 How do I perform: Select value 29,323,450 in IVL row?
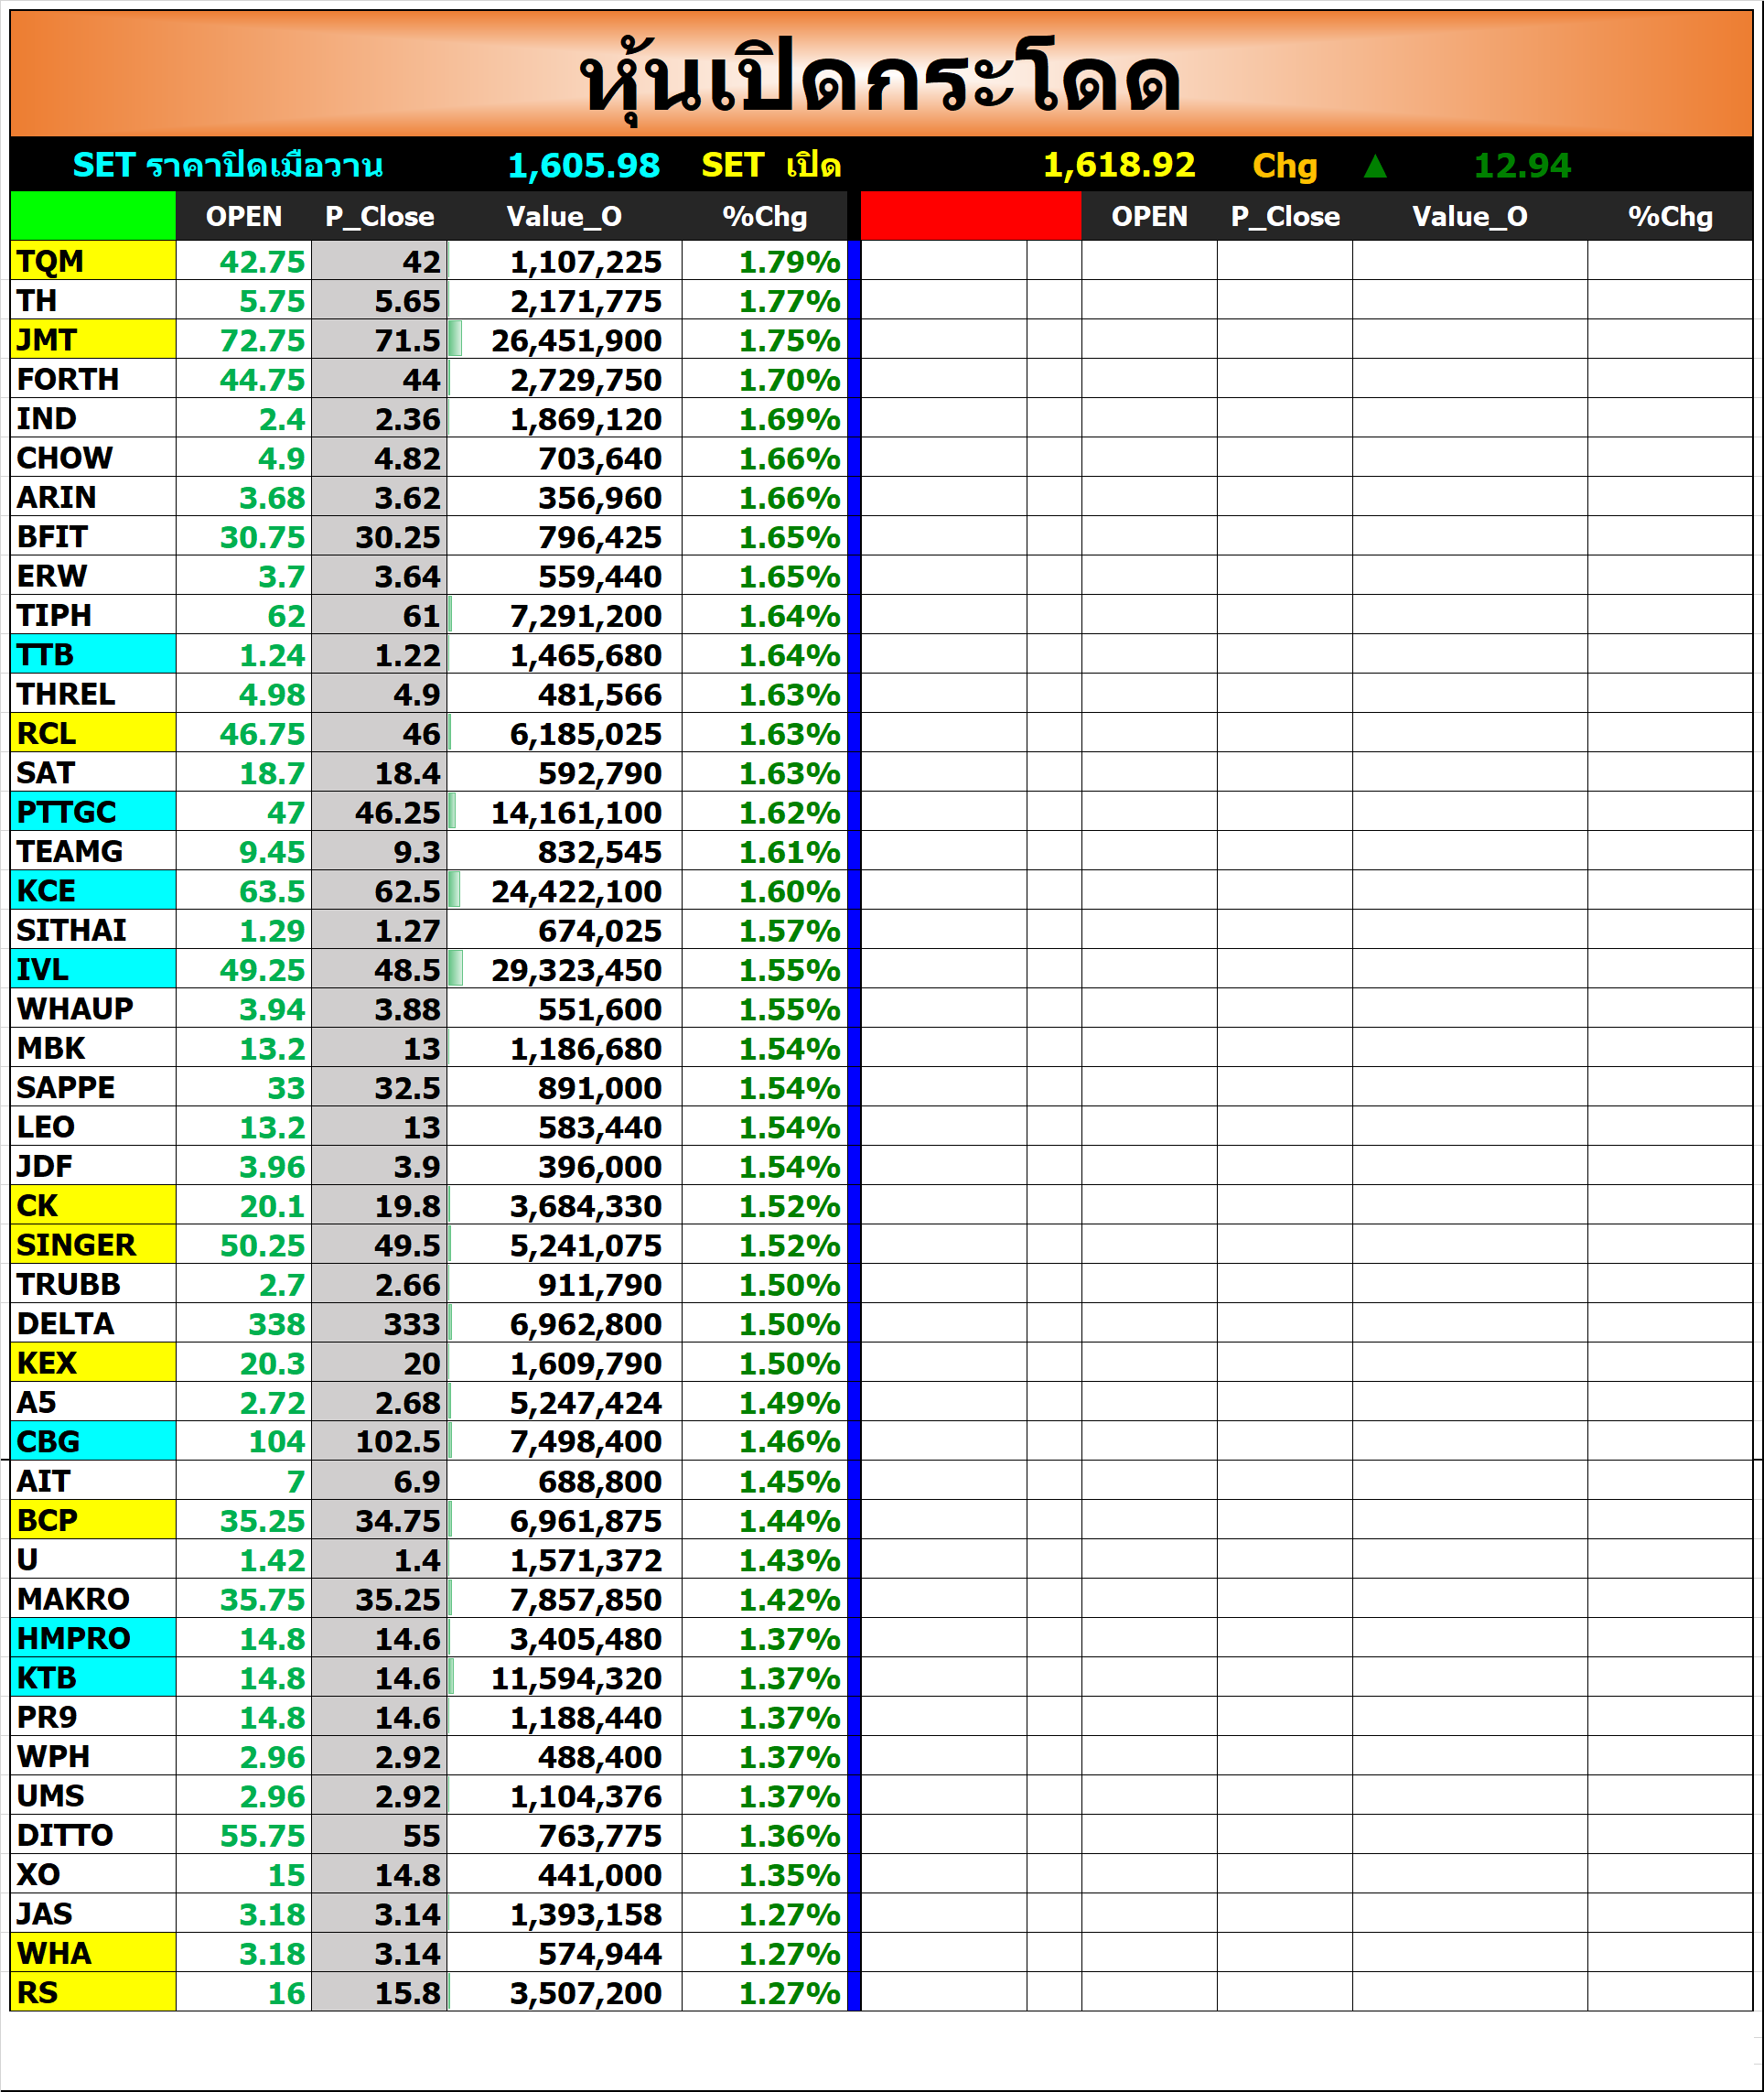[576, 970]
